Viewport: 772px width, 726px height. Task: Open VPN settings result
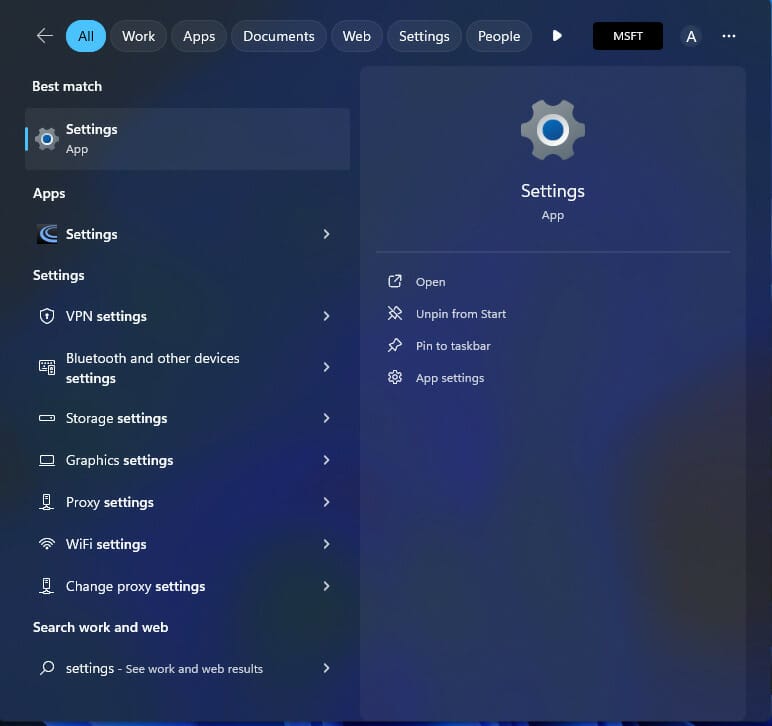point(188,316)
